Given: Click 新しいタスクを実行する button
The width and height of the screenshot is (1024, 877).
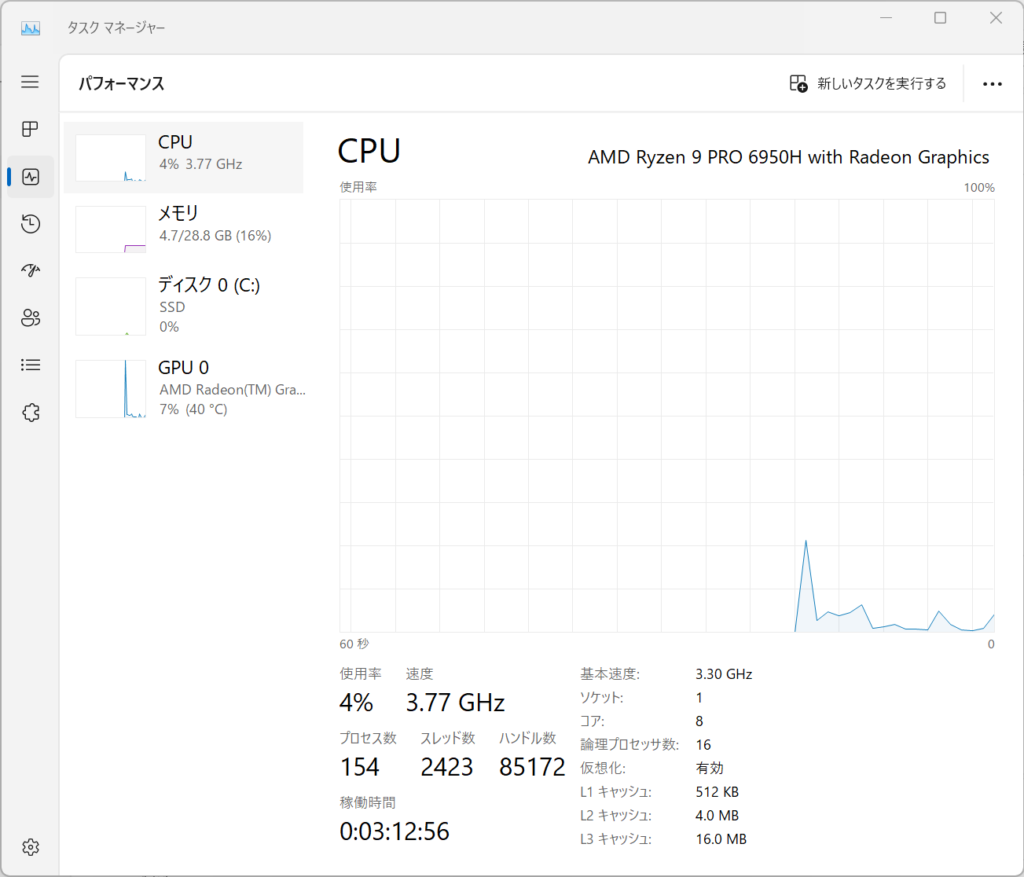Looking at the screenshot, I should pos(867,84).
